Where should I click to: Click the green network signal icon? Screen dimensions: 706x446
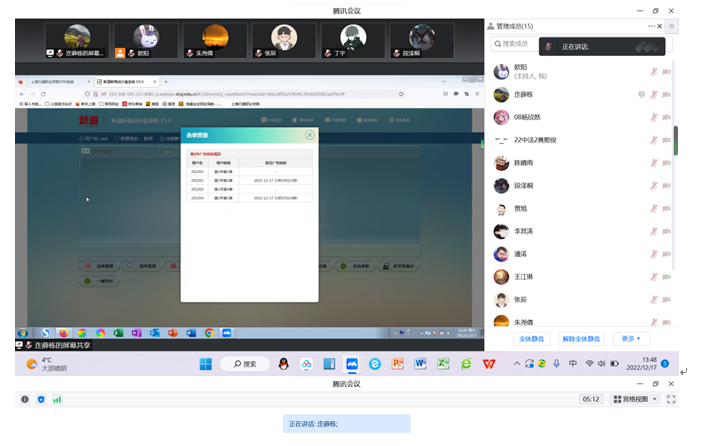point(57,399)
